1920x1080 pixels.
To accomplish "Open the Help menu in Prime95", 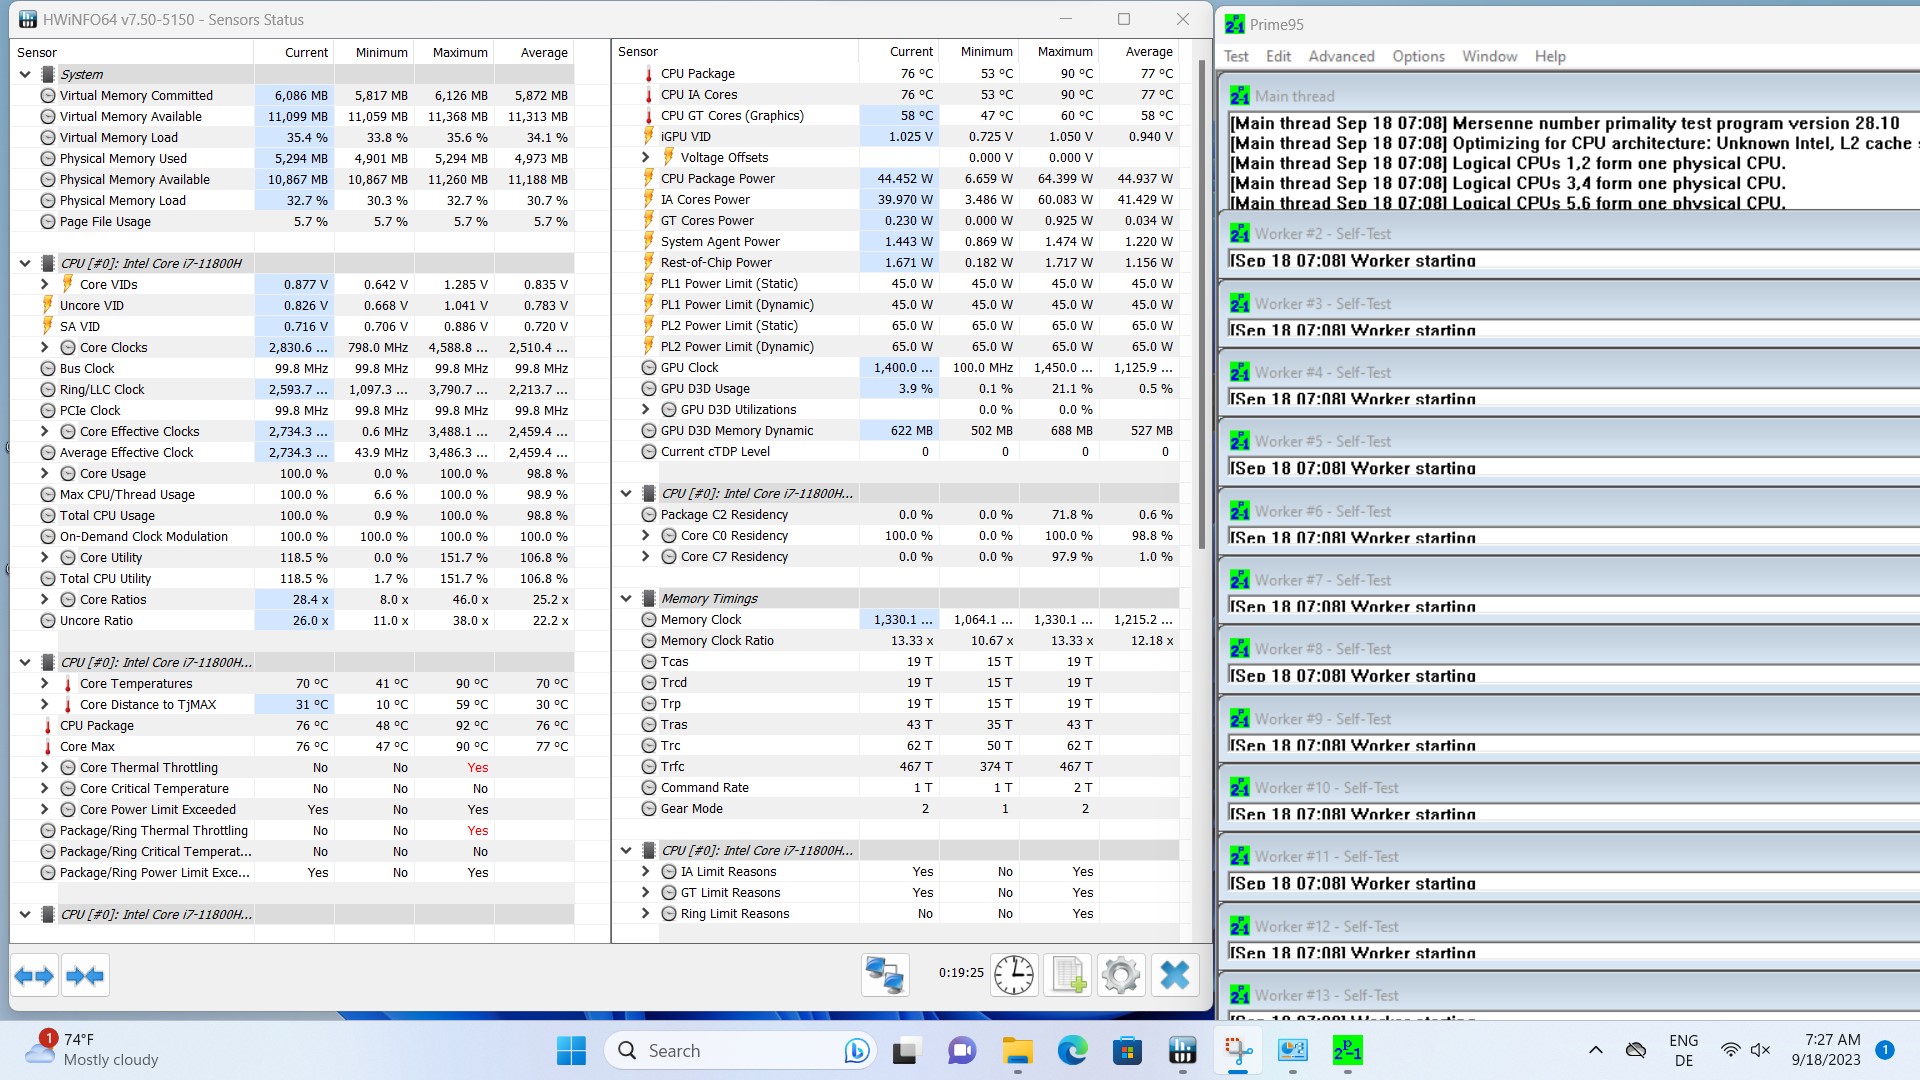I will 1550,56.
